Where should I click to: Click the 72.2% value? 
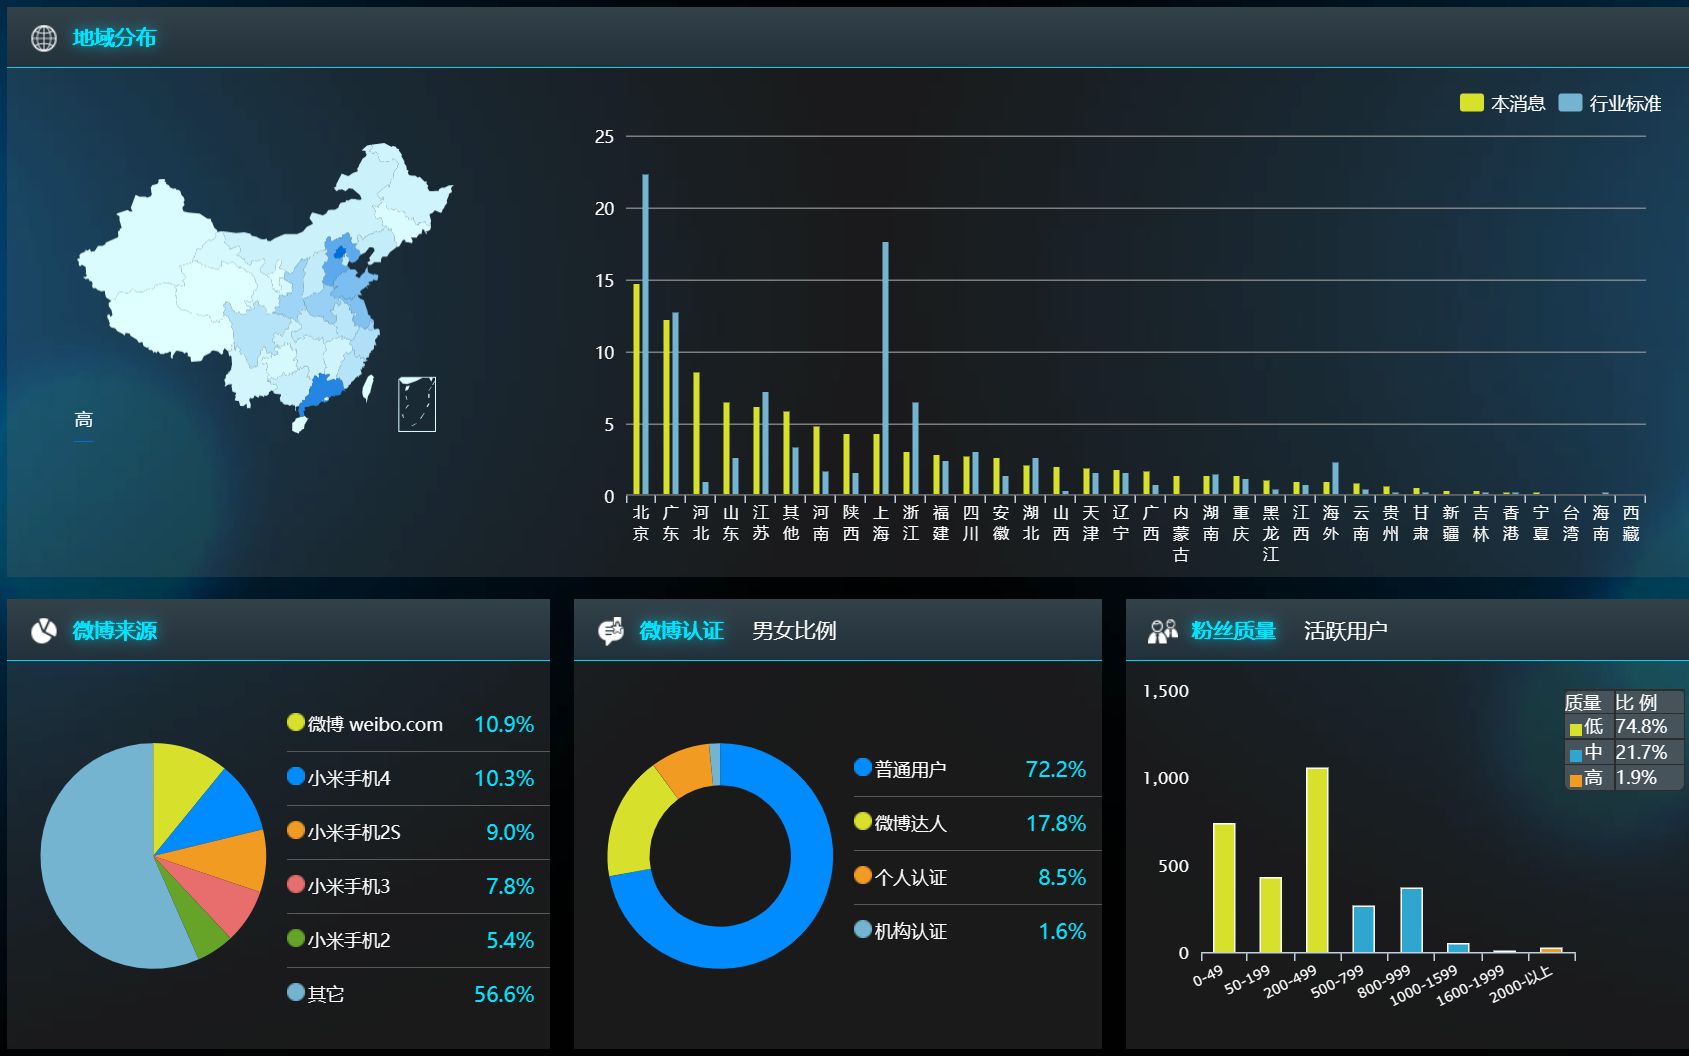pyautogui.click(x=1056, y=770)
